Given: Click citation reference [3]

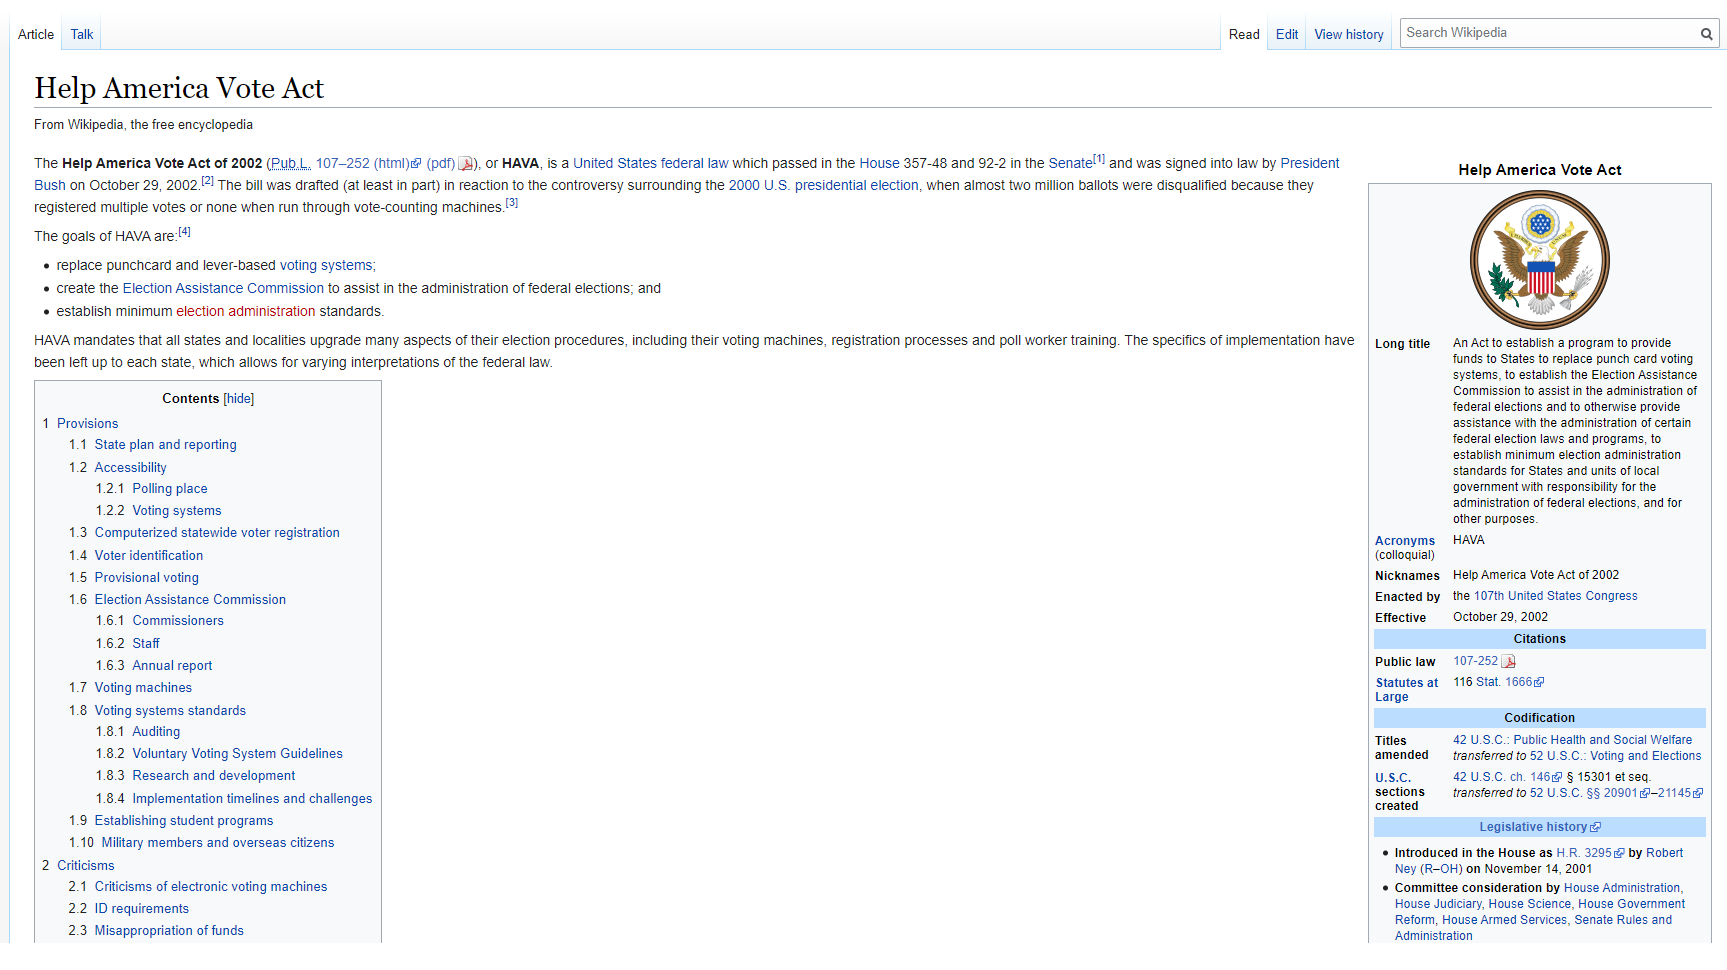Looking at the screenshot, I should click(511, 203).
